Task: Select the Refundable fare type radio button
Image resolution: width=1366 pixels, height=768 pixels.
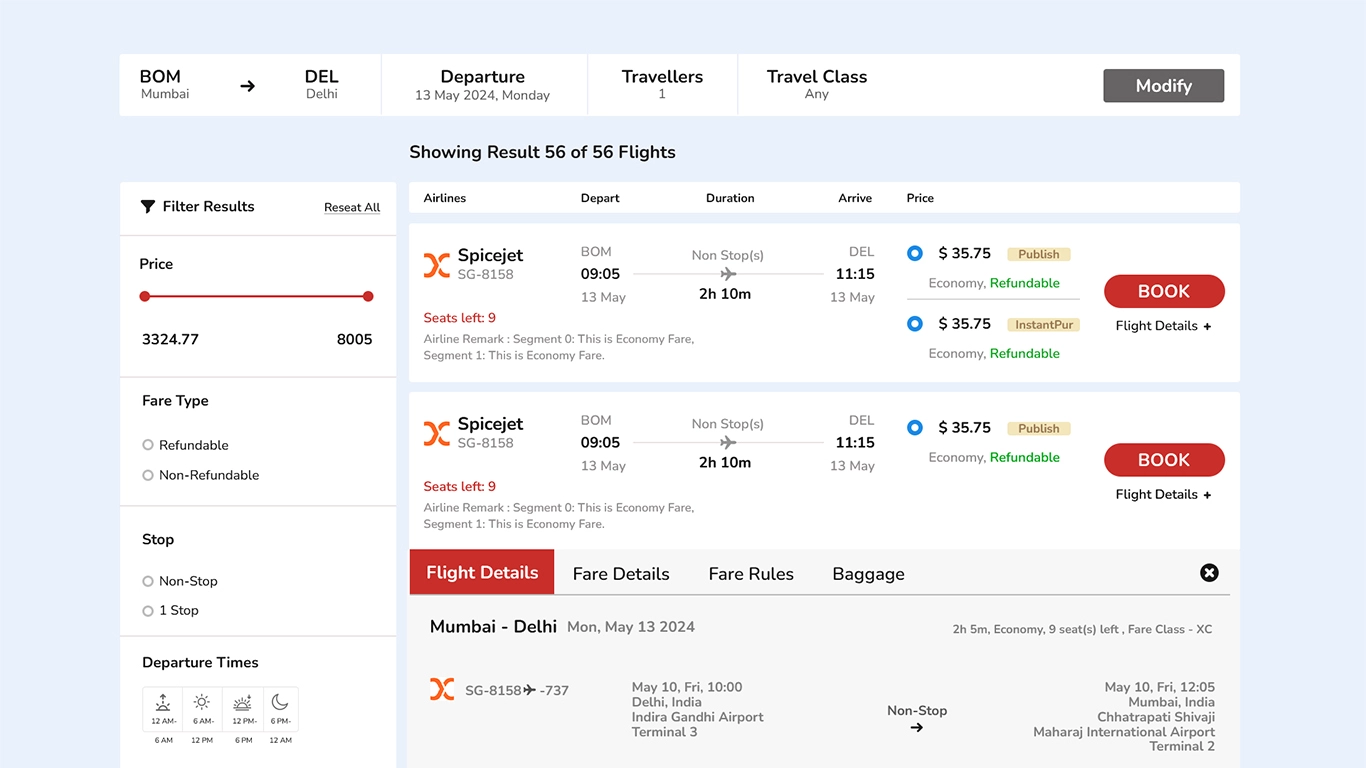Action: pyautogui.click(x=147, y=445)
